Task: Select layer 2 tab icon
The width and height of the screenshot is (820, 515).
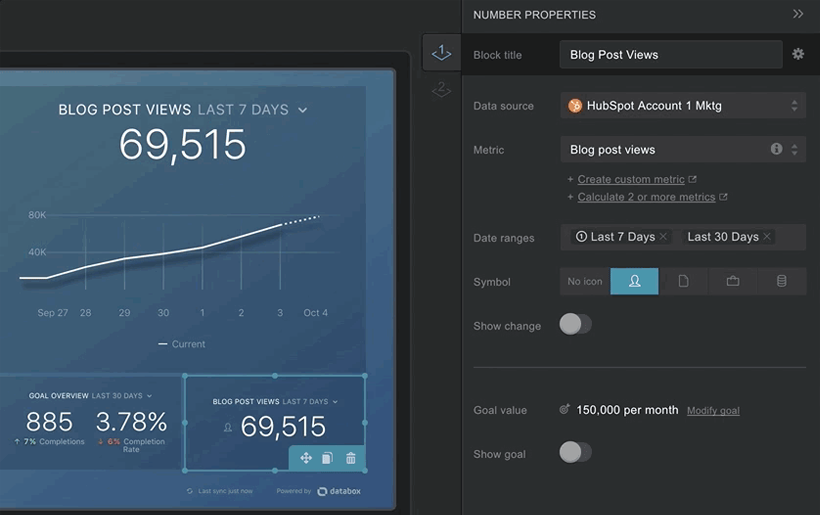Action: 441,89
